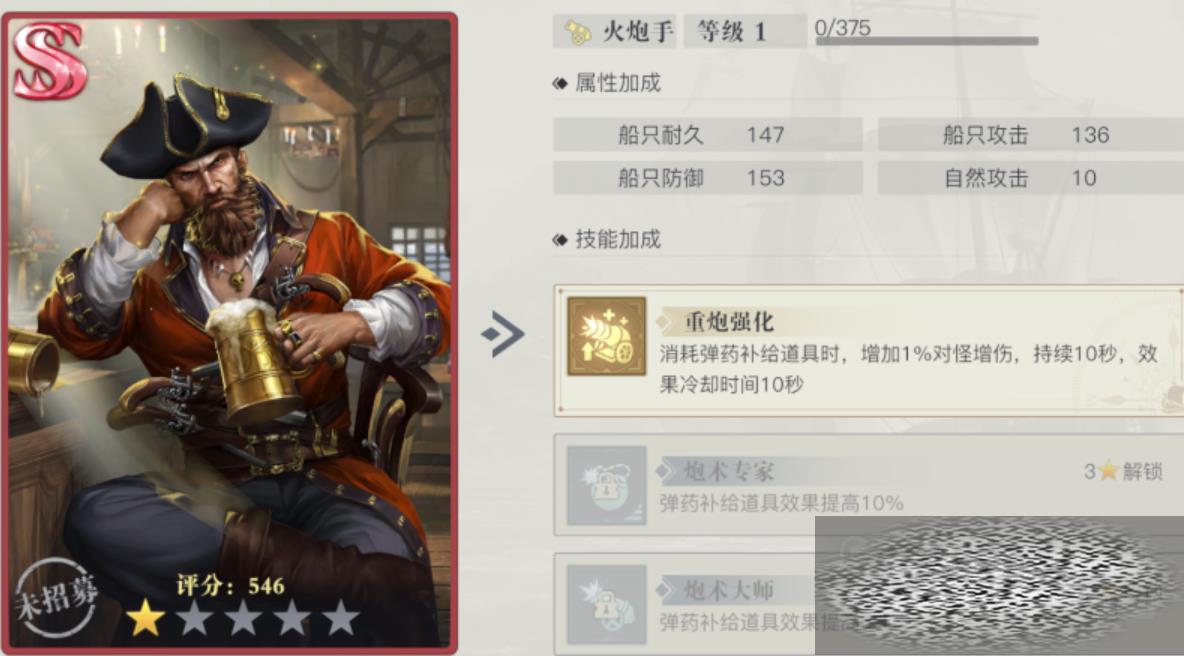Click the 自然攻击 10 attribute
The image size is (1184, 656).
point(1031,178)
